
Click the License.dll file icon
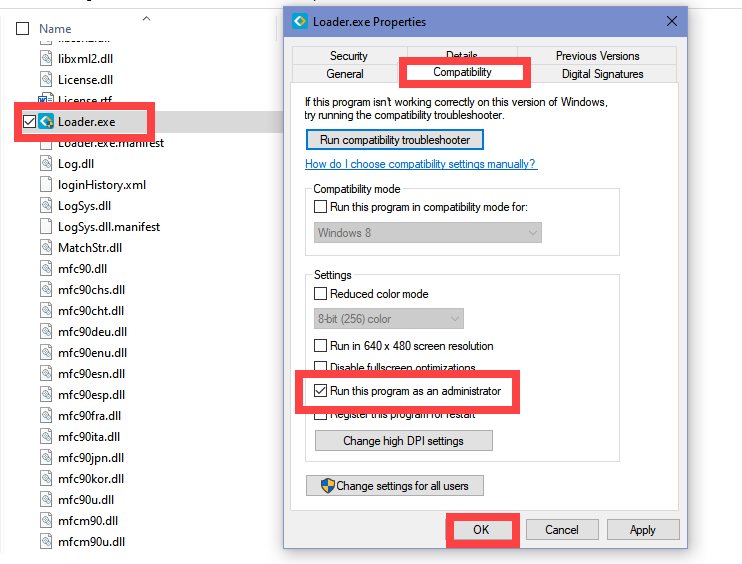coord(46,79)
